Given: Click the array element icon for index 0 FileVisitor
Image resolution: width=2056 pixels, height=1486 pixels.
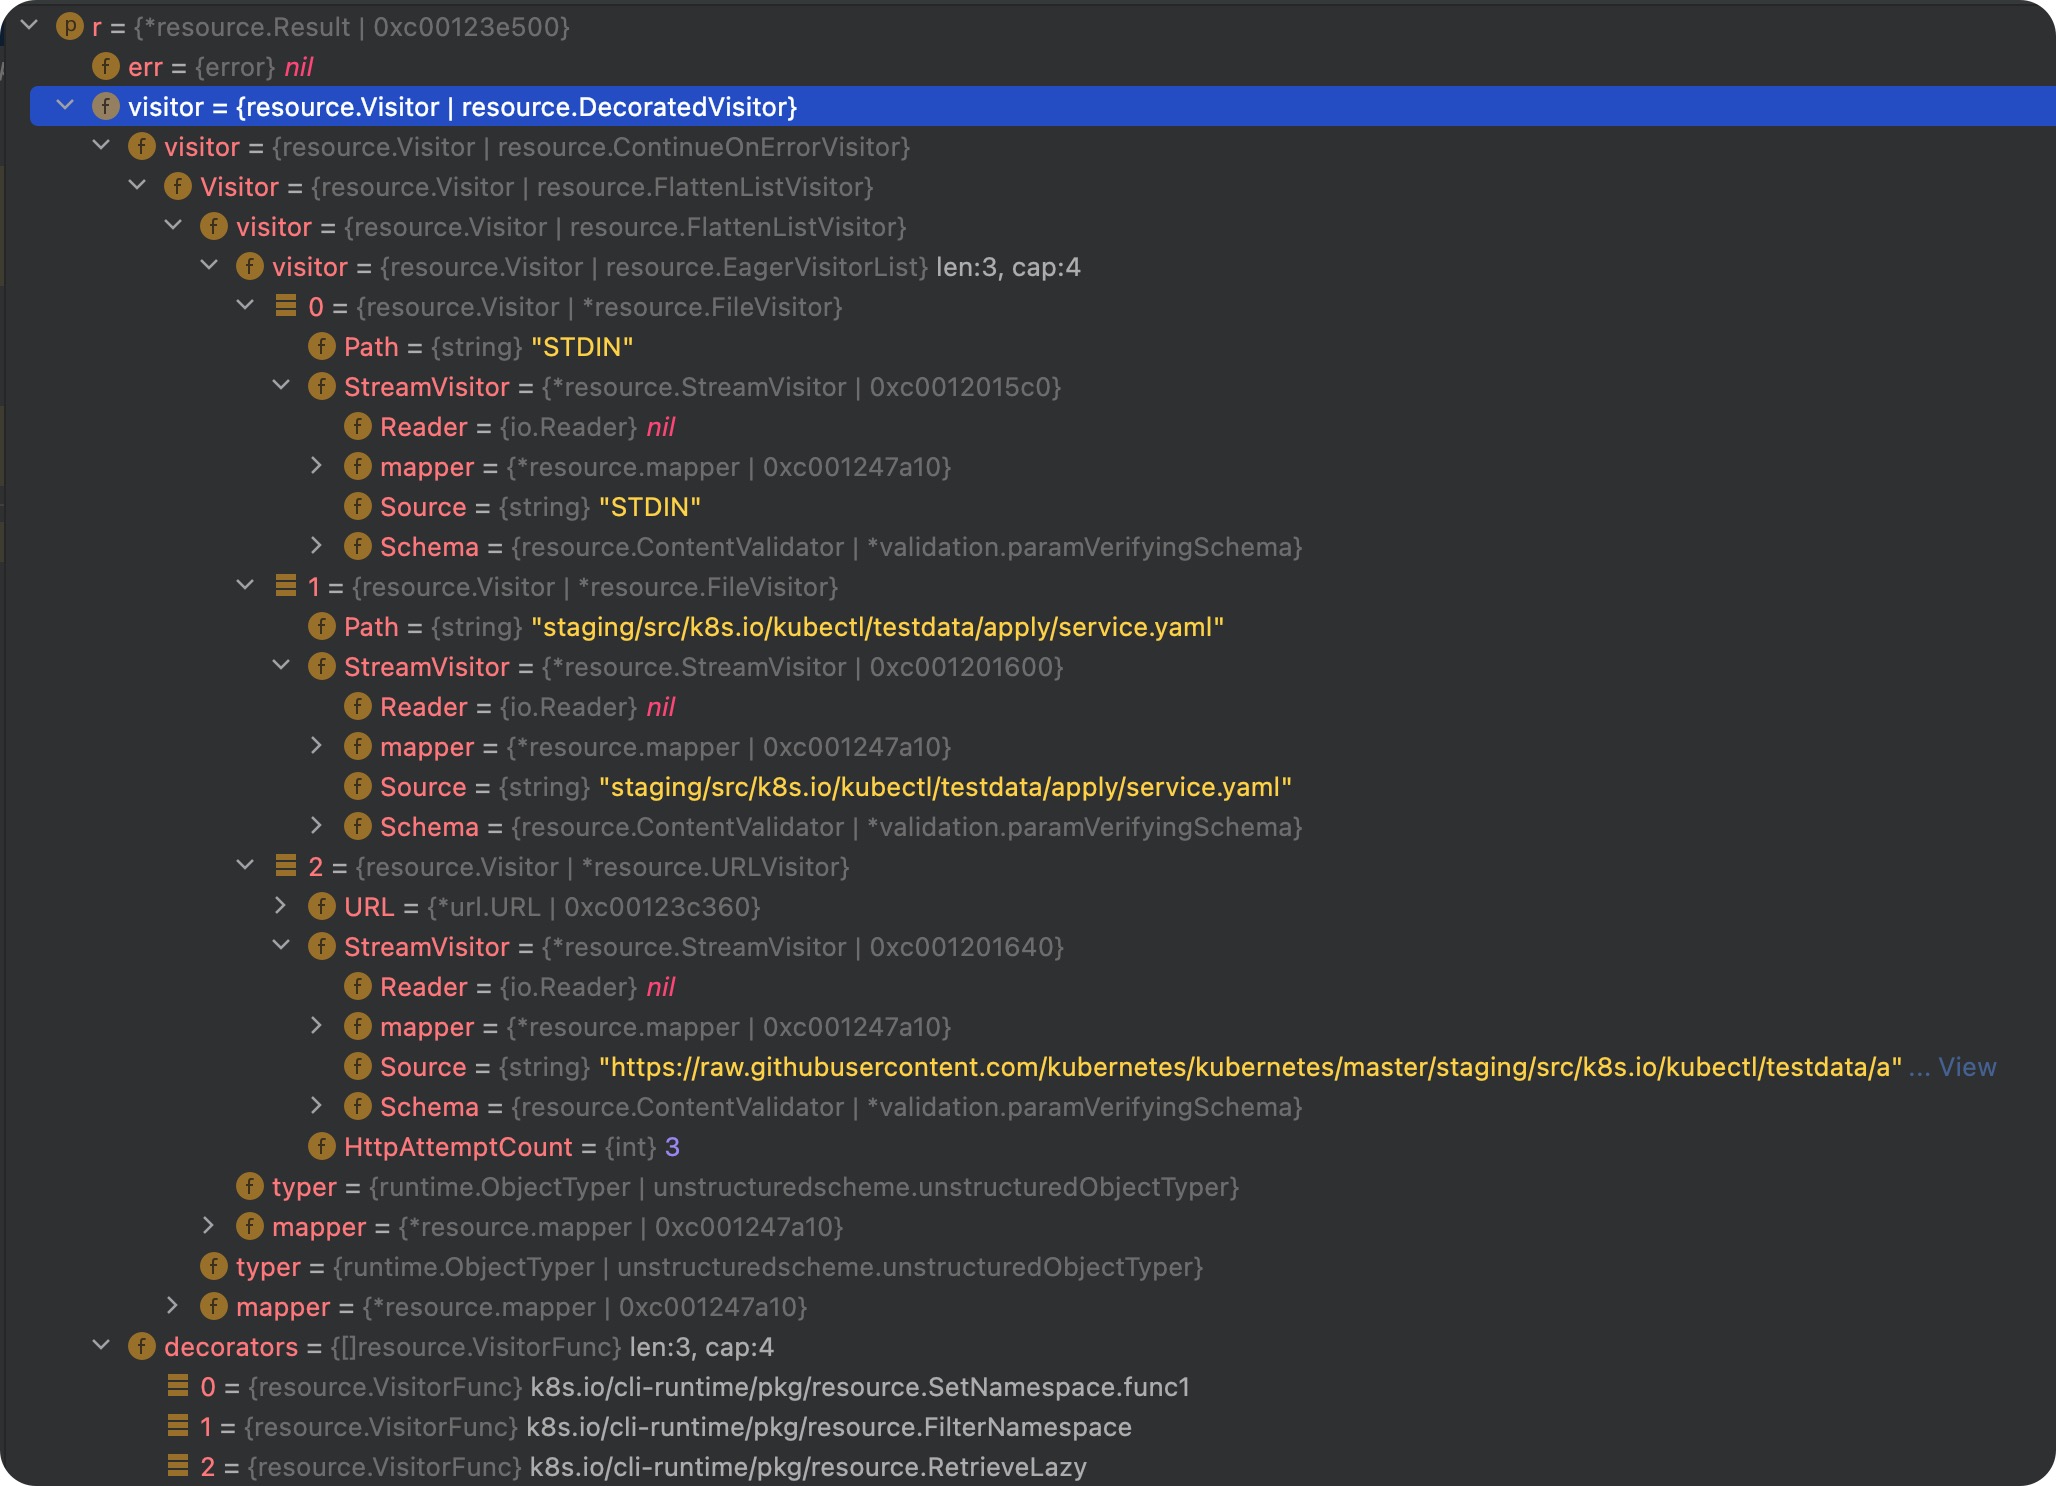Looking at the screenshot, I should pyautogui.click(x=285, y=307).
